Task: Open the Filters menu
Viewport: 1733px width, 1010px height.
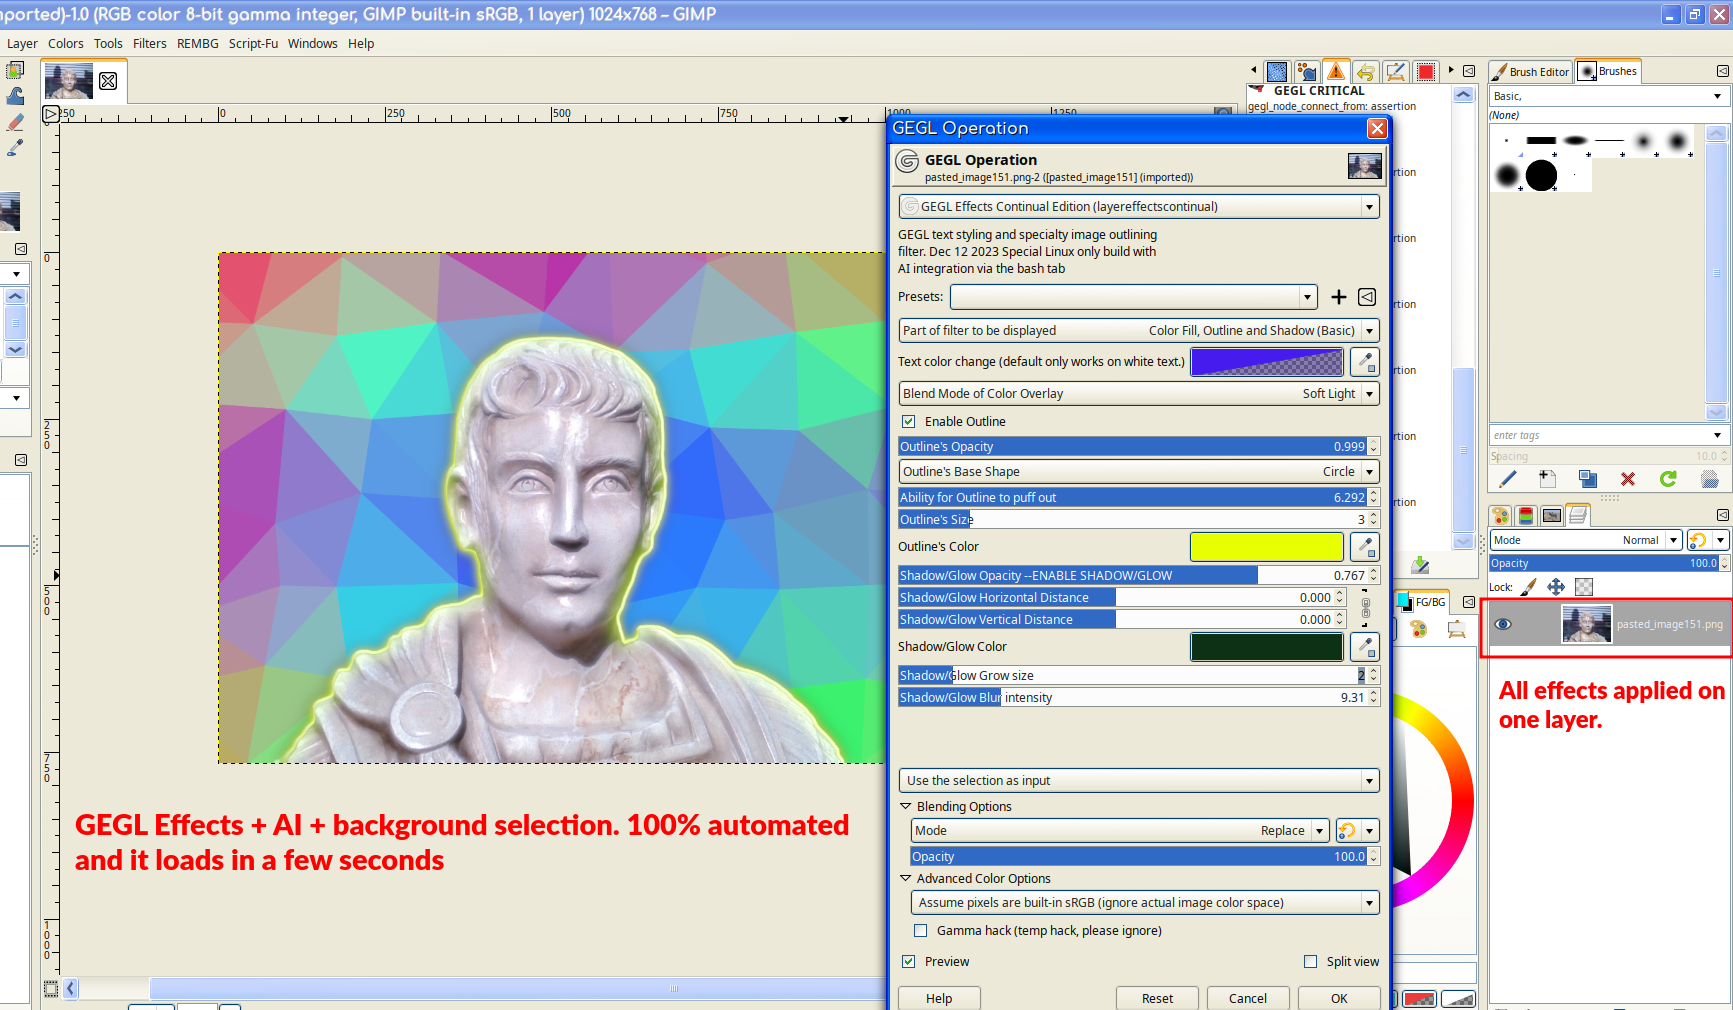Action: click(x=150, y=44)
